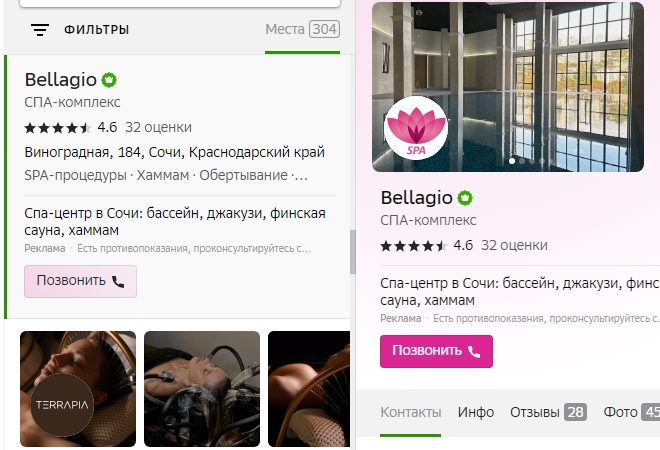This screenshot has width=660, height=450.
Task: Open the Контакты tab
Action: coord(410,412)
